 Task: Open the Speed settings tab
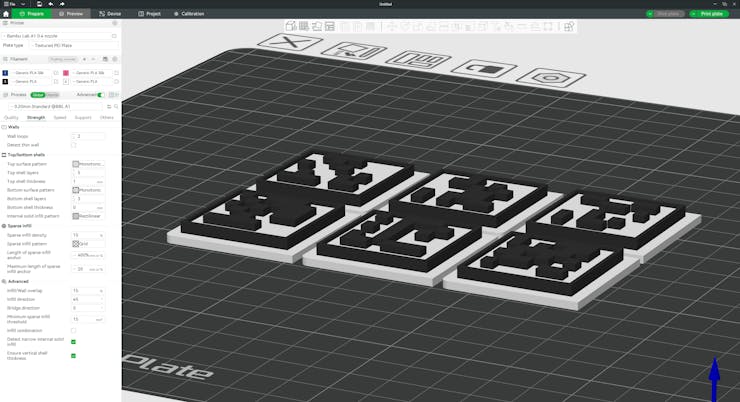60,117
